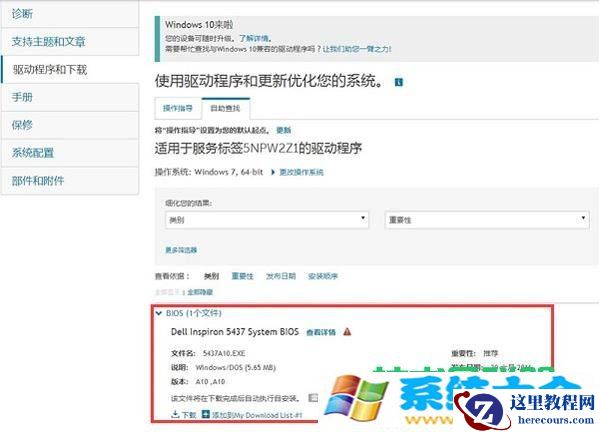Click the 让我们助您一臂之力 link
This screenshot has height=432, width=600.
(357, 49)
